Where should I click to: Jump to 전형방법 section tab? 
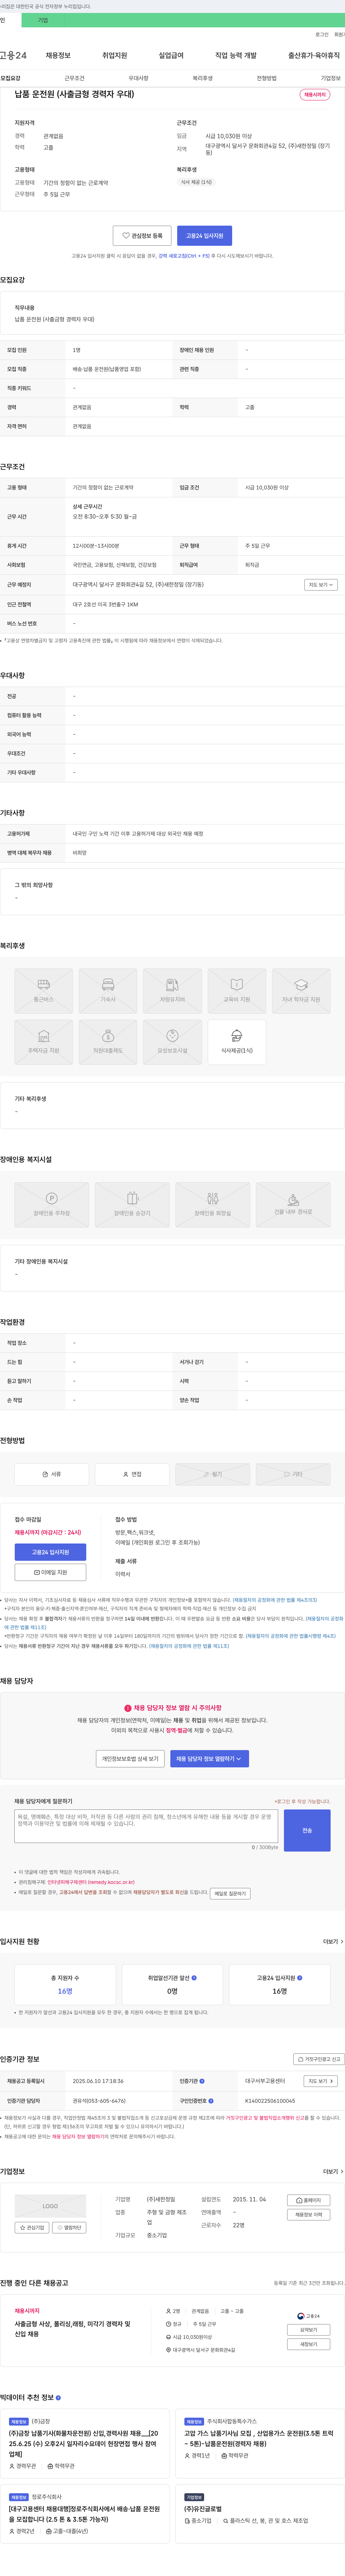point(267,78)
